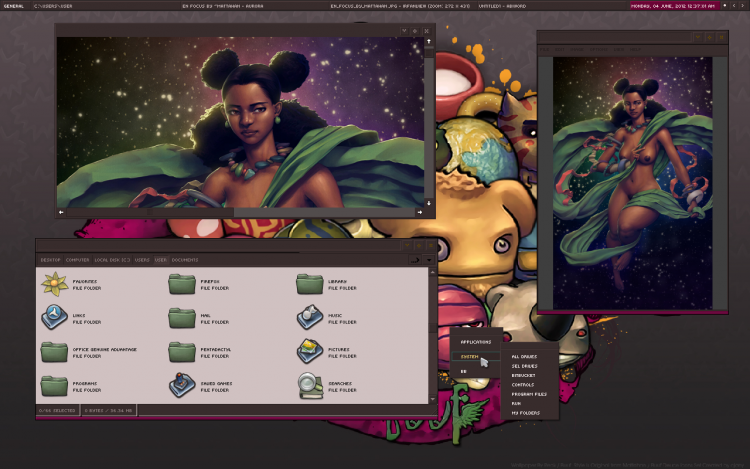Select the Run submenu entry

click(x=516, y=403)
